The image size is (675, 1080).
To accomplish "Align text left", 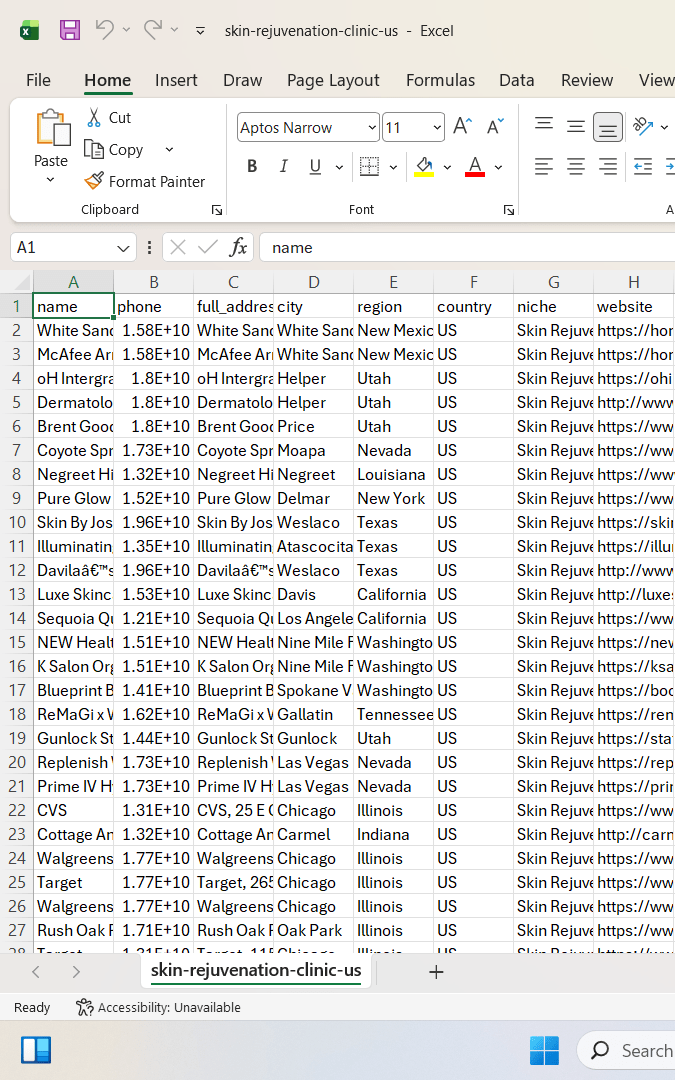I will tap(543, 166).
